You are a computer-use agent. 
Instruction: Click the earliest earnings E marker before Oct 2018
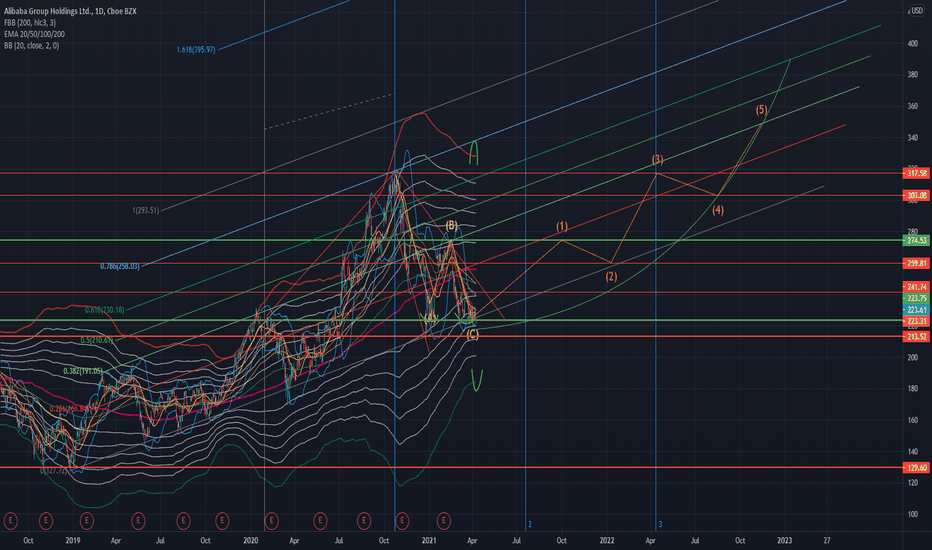pos(10,521)
